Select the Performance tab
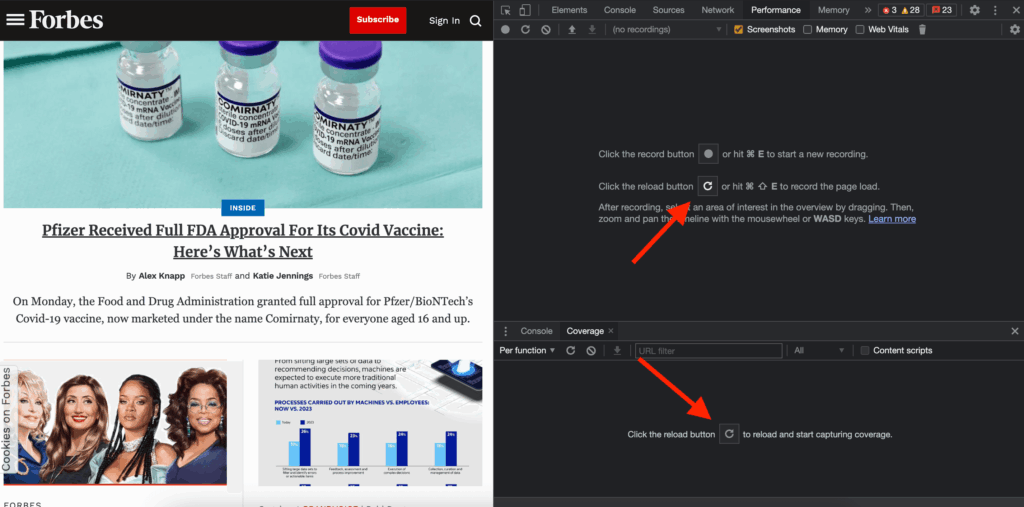Viewport: 1024px width, 507px height. tap(776, 10)
